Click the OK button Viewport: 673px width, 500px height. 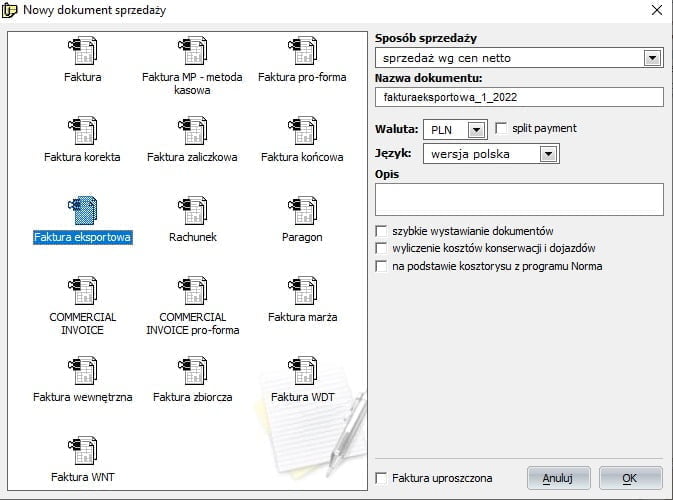click(630, 478)
